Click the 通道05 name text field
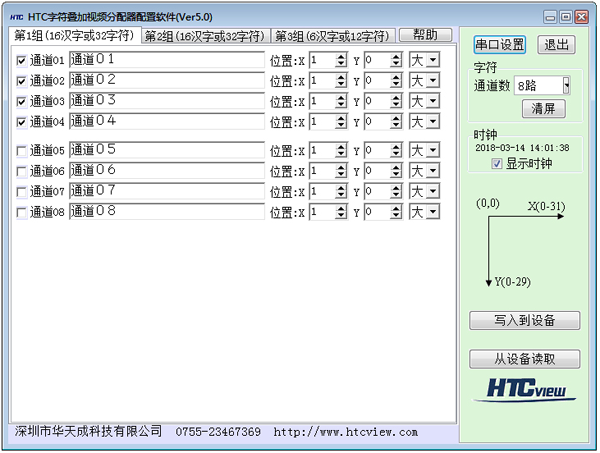 click(167, 150)
